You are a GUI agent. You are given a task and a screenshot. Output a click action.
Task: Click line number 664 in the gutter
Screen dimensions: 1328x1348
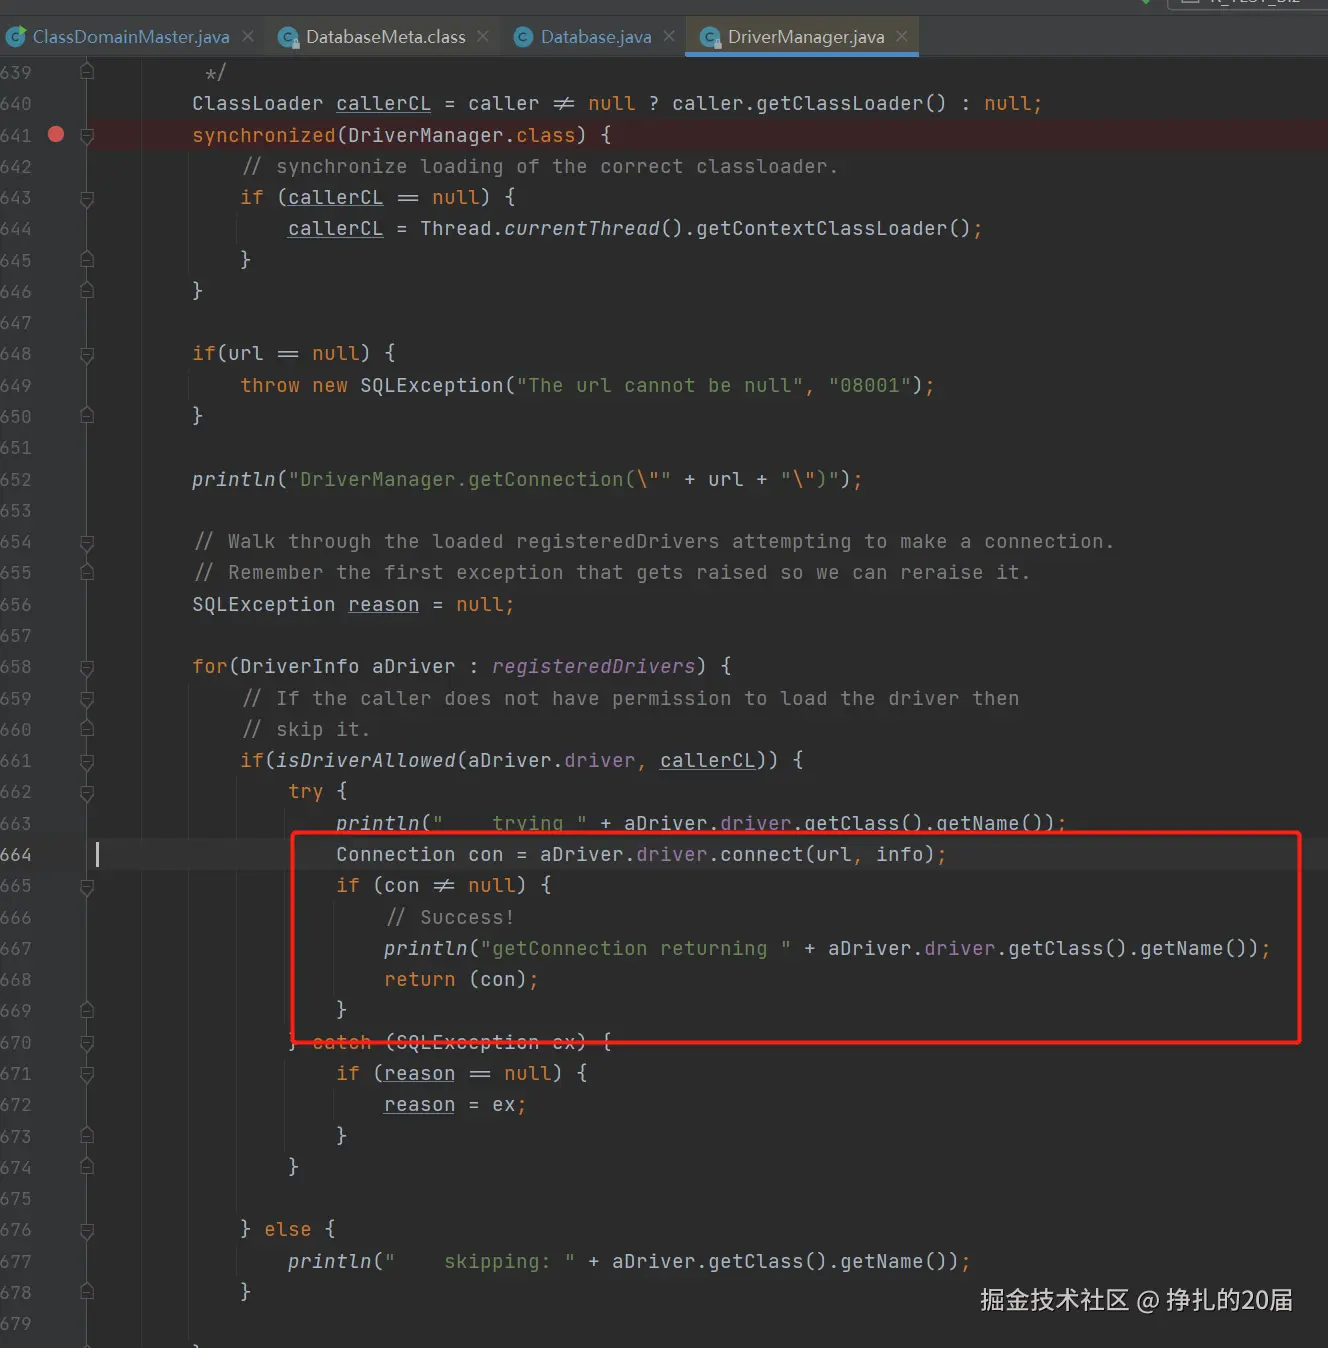[16, 855]
